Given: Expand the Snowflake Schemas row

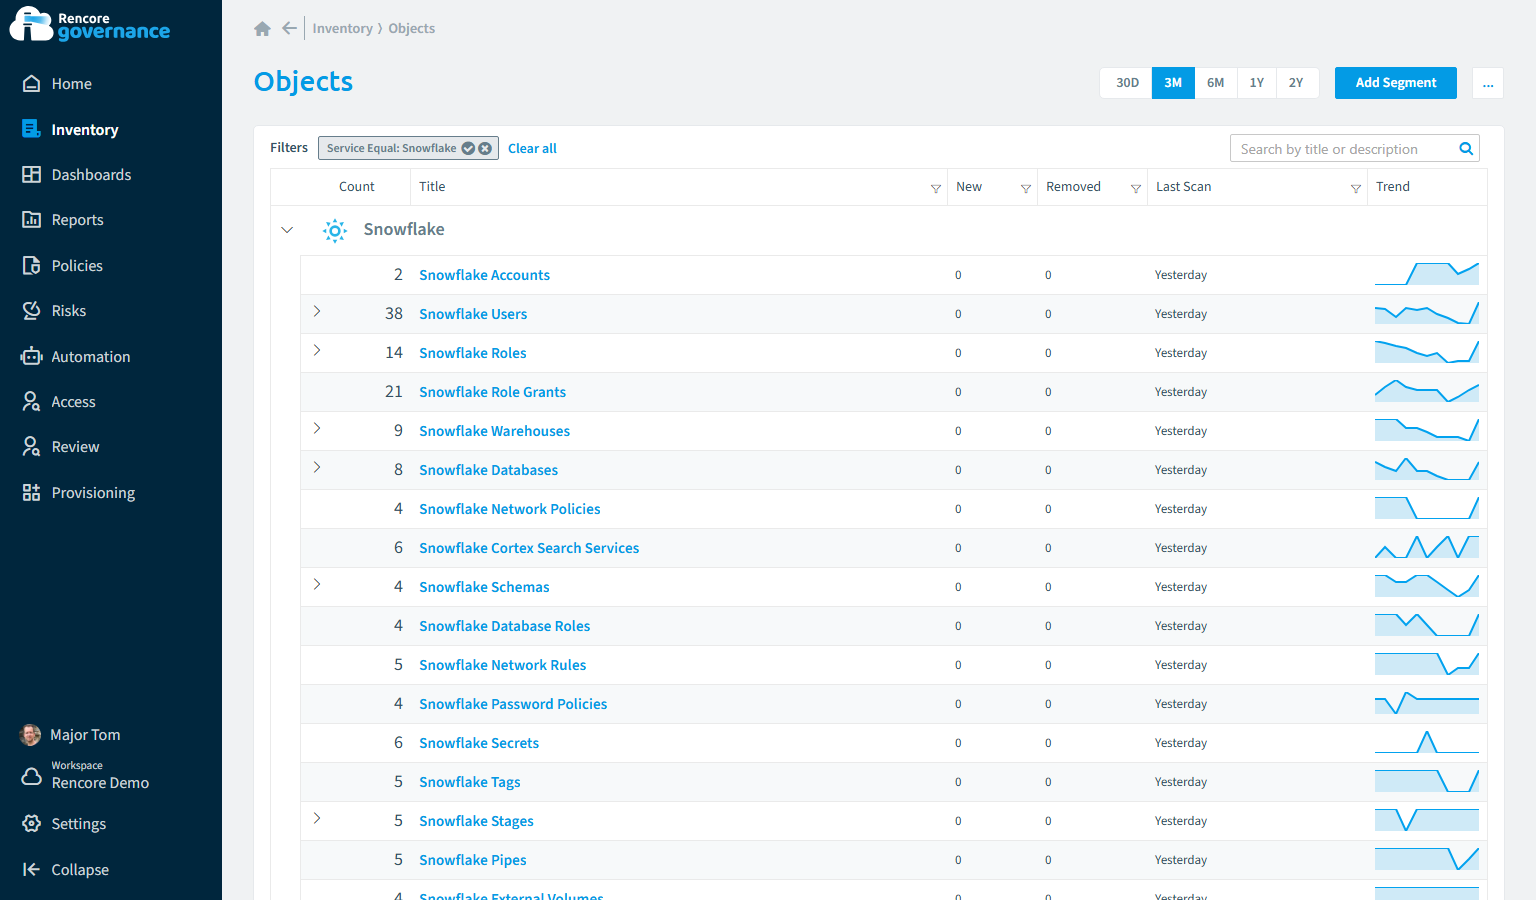Looking at the screenshot, I should [x=317, y=585].
